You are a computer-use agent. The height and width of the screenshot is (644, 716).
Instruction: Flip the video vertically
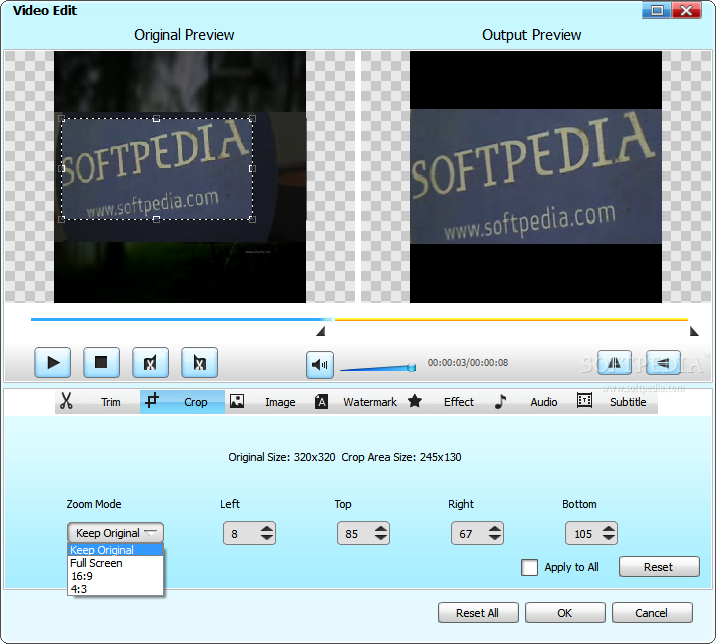(663, 363)
